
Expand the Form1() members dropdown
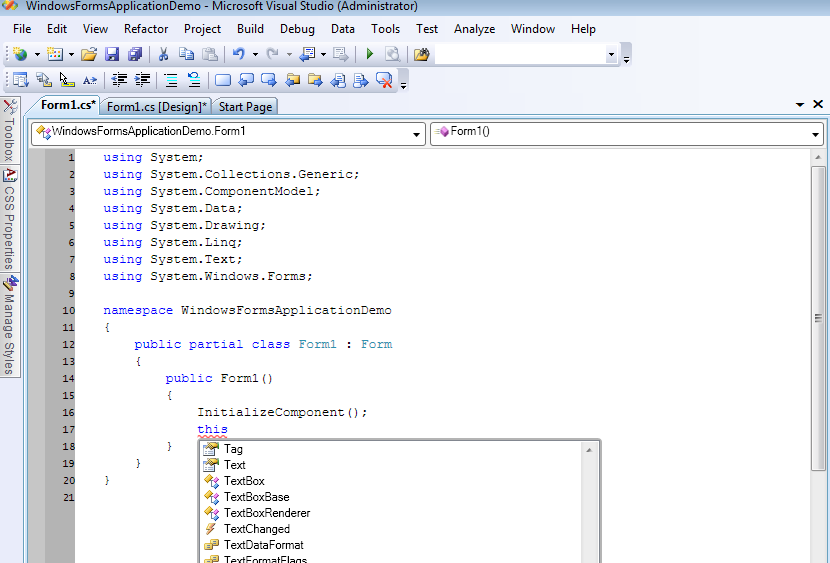pos(816,134)
